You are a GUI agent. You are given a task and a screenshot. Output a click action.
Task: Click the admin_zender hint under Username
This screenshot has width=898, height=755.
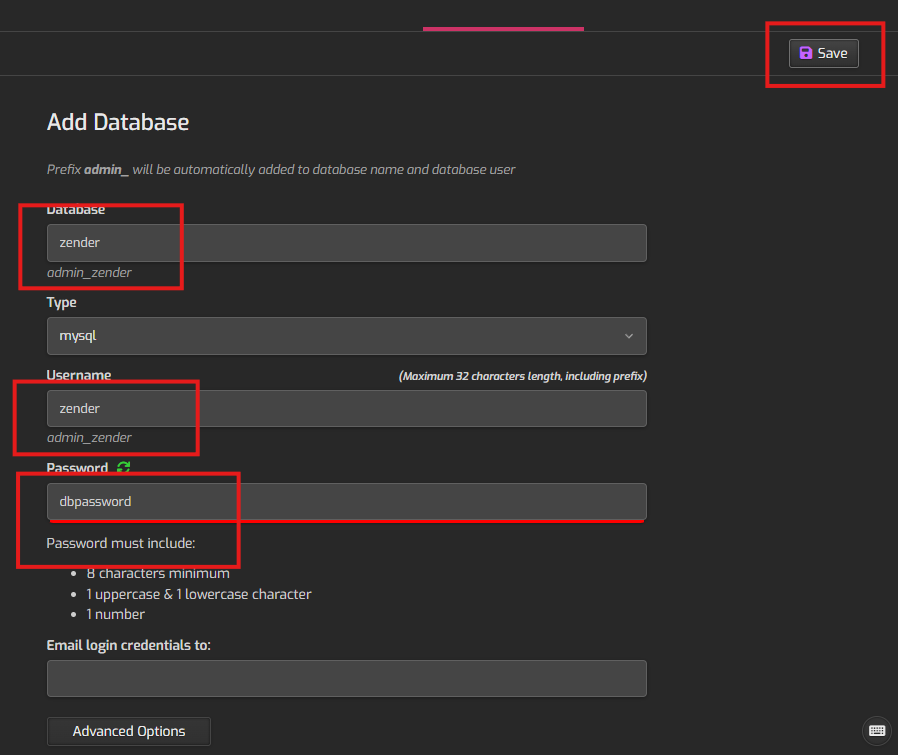coord(89,437)
